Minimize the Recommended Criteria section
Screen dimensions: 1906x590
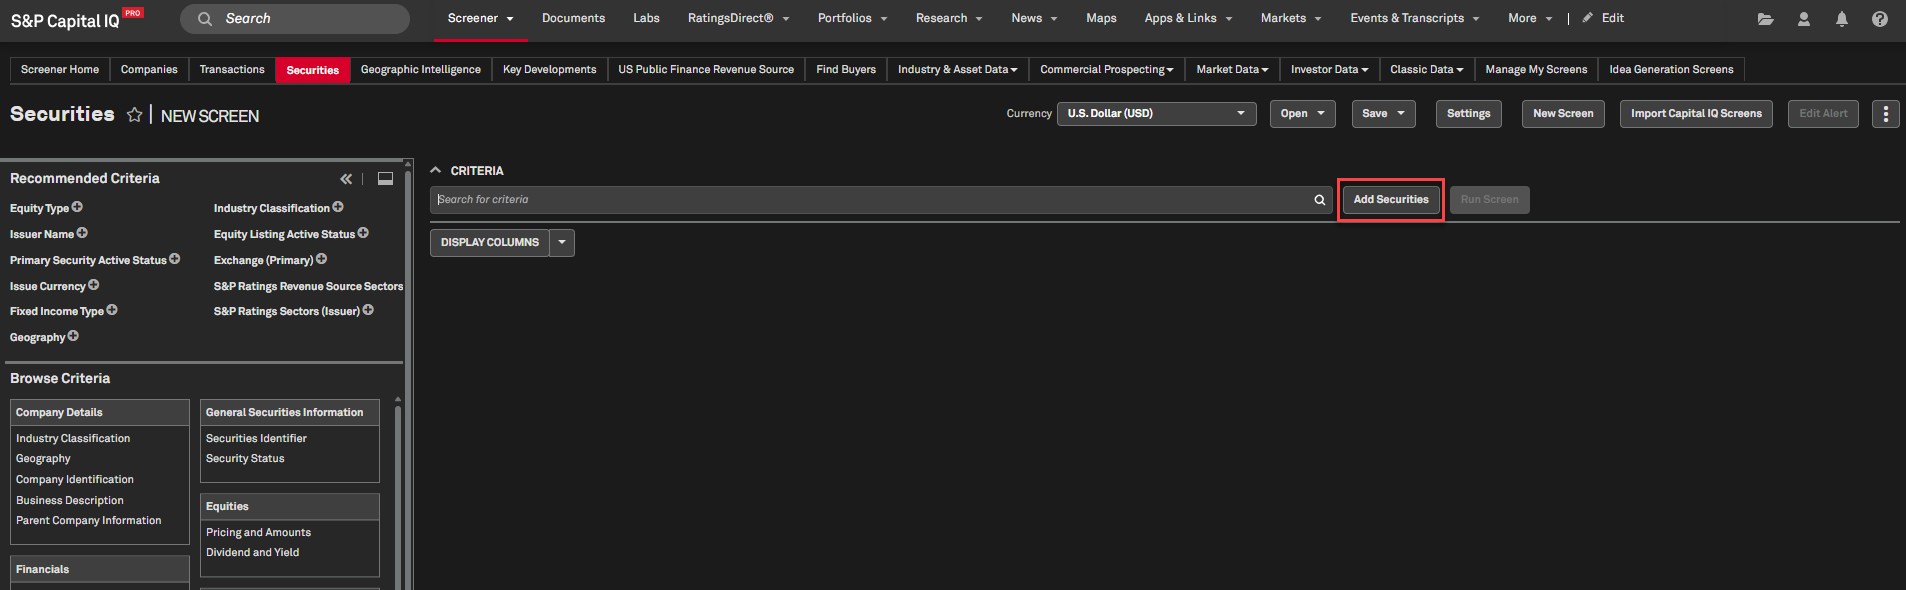click(x=385, y=179)
